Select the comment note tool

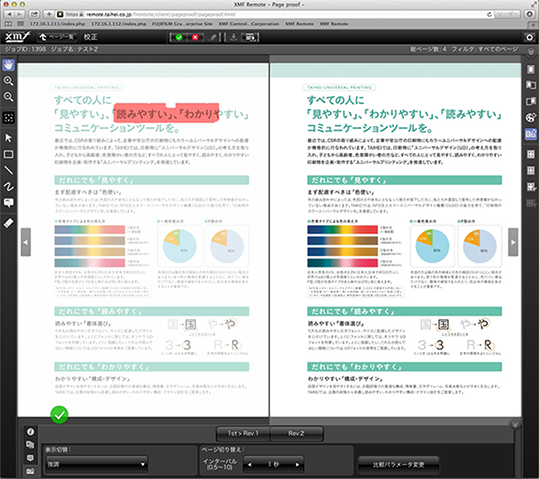(9, 203)
